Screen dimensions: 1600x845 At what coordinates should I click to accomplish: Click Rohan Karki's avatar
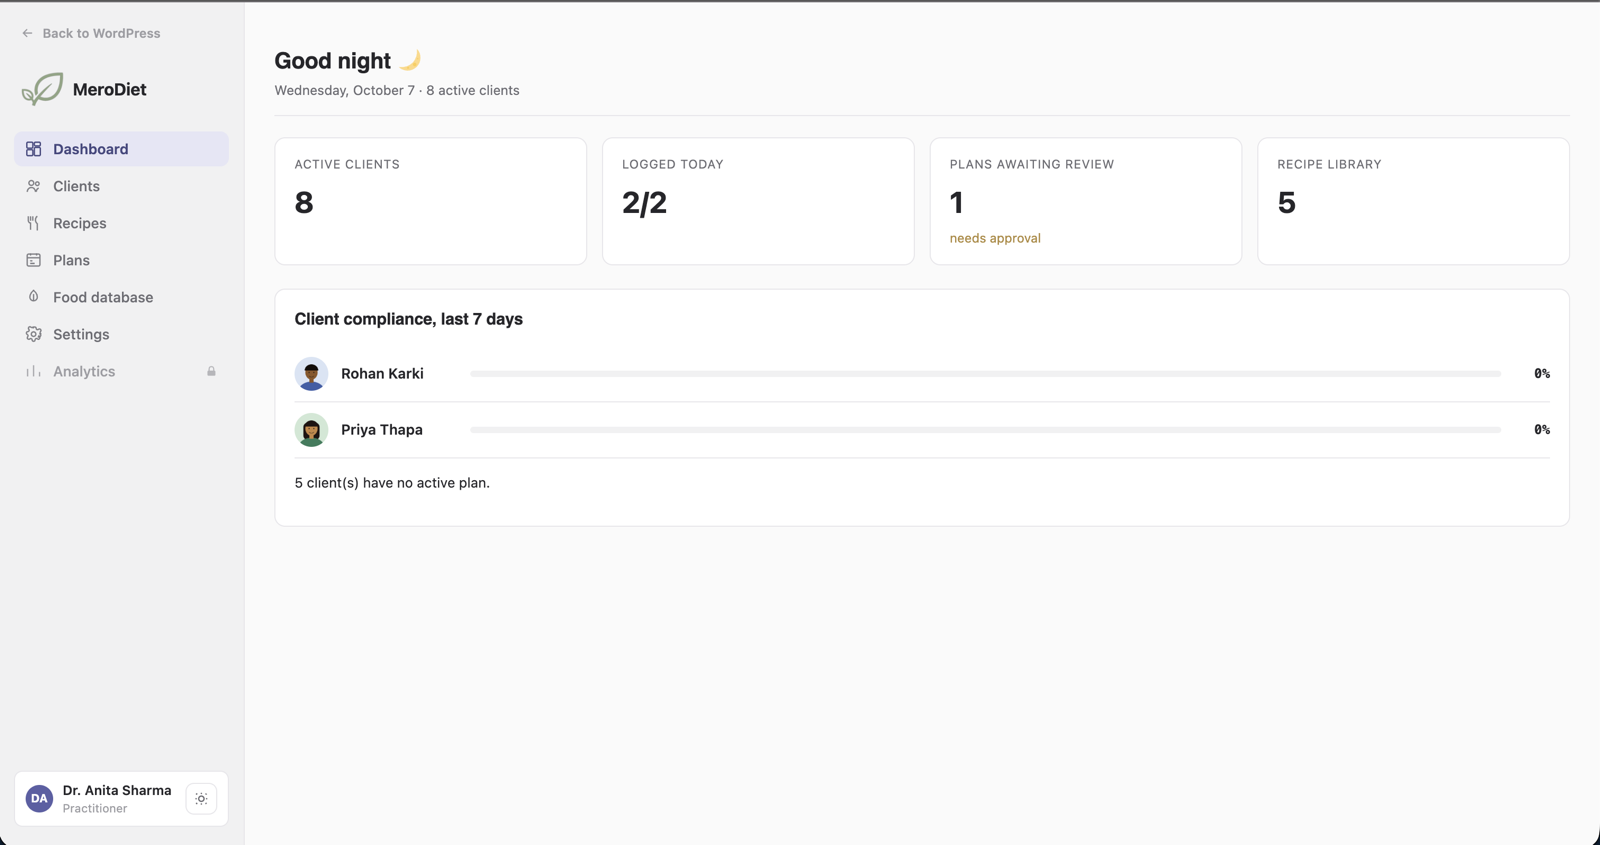(x=311, y=374)
